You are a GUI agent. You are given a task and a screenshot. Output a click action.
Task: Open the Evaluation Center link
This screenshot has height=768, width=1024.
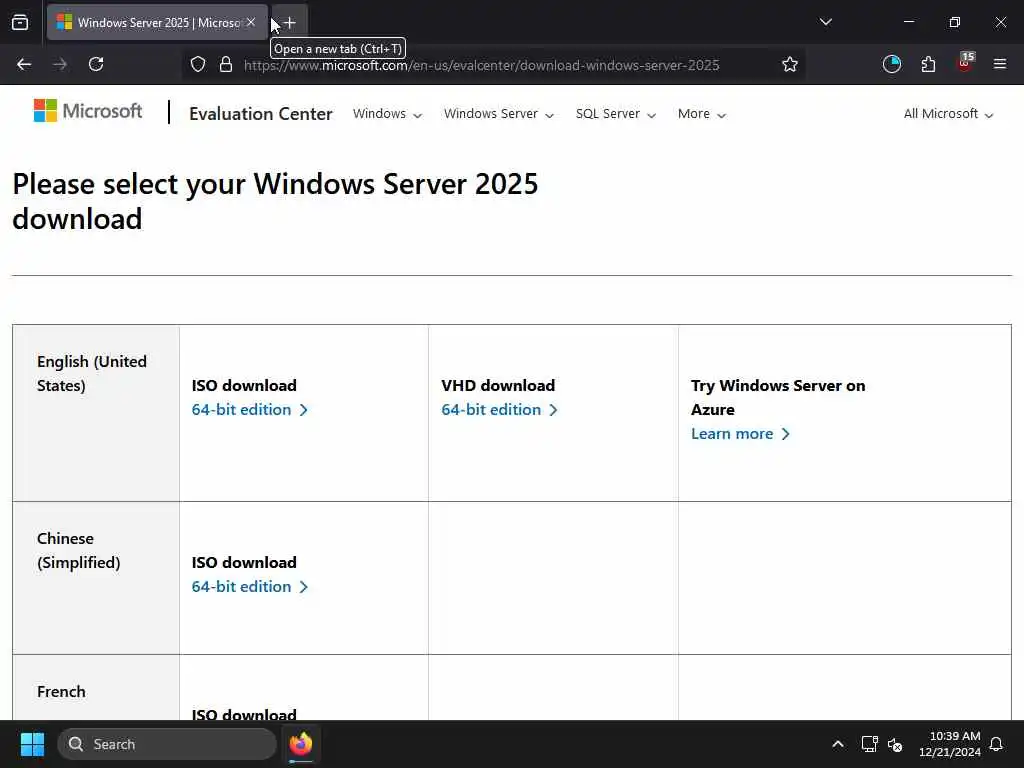click(x=261, y=114)
